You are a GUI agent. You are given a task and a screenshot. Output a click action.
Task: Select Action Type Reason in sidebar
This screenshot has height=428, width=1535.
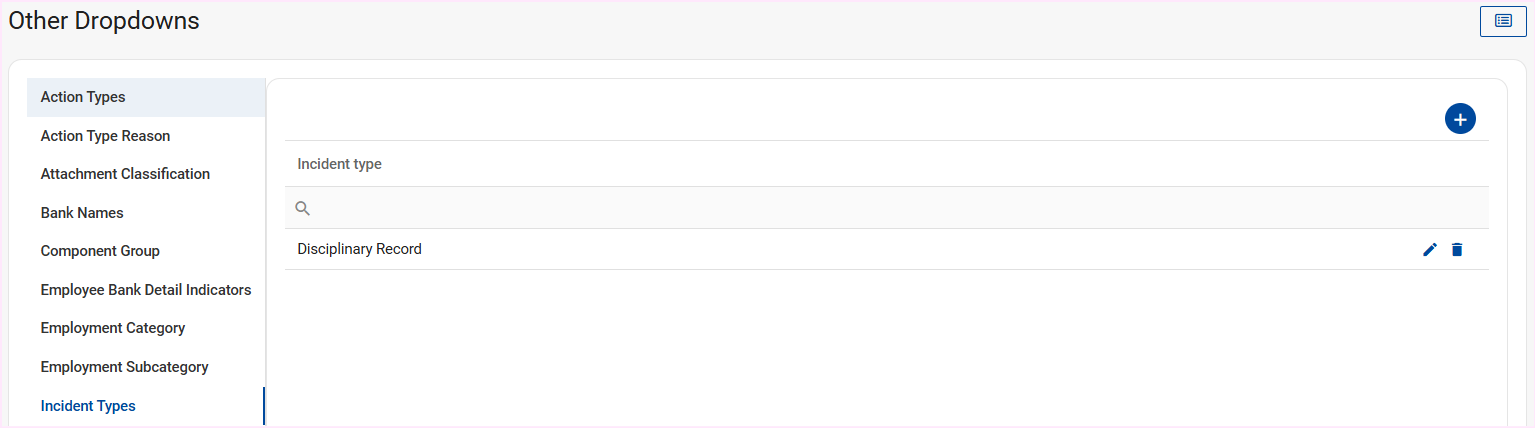105,136
